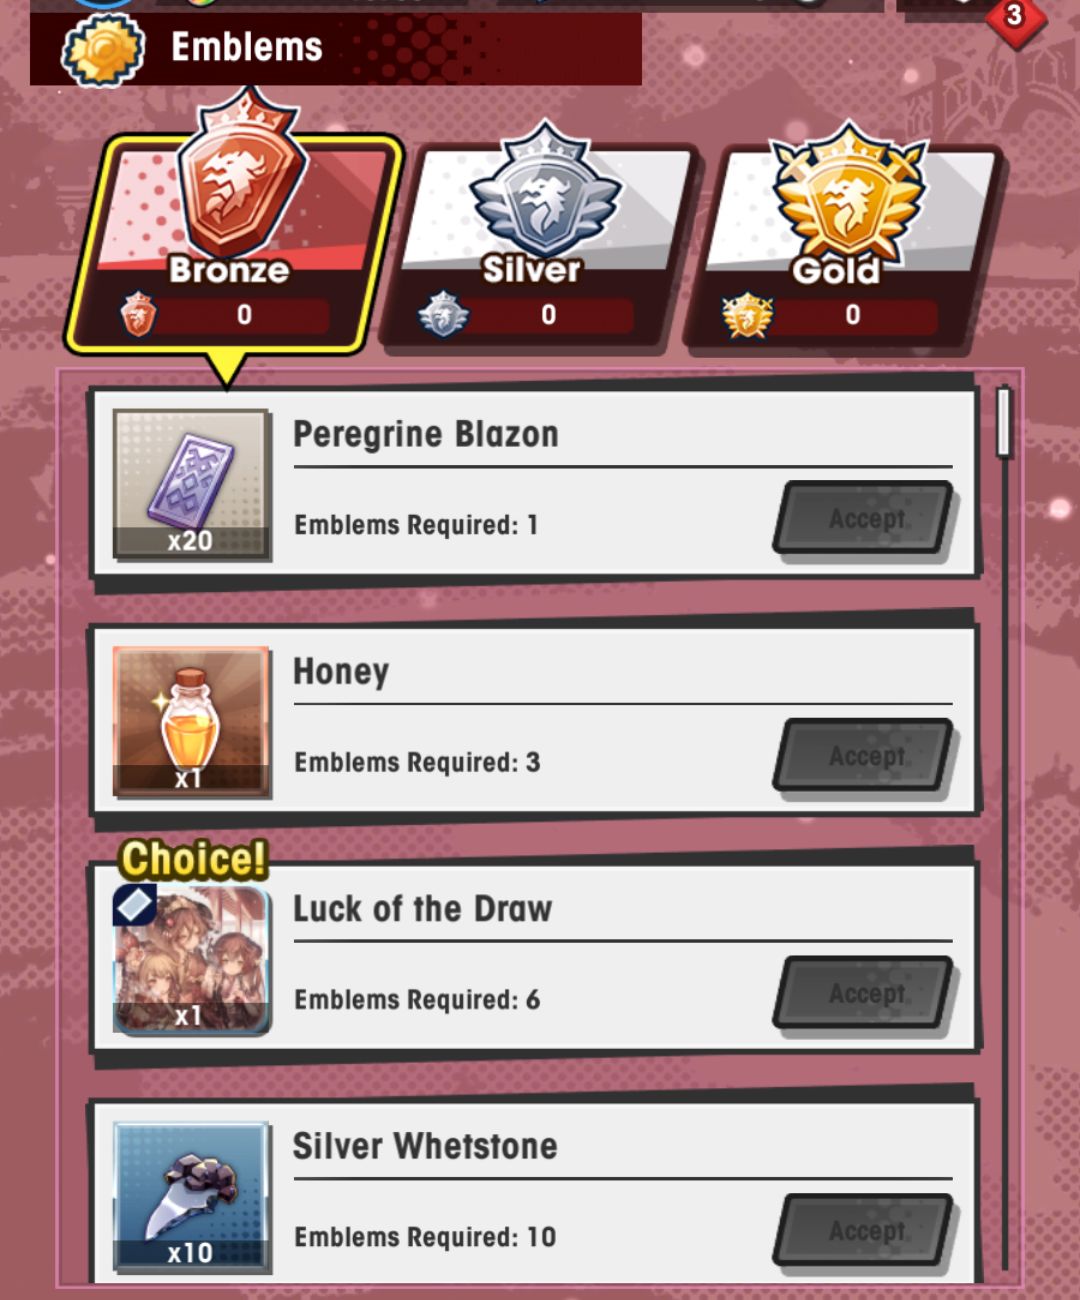Accept the Honey reward
The height and width of the screenshot is (1300, 1080).
pyautogui.click(x=865, y=756)
